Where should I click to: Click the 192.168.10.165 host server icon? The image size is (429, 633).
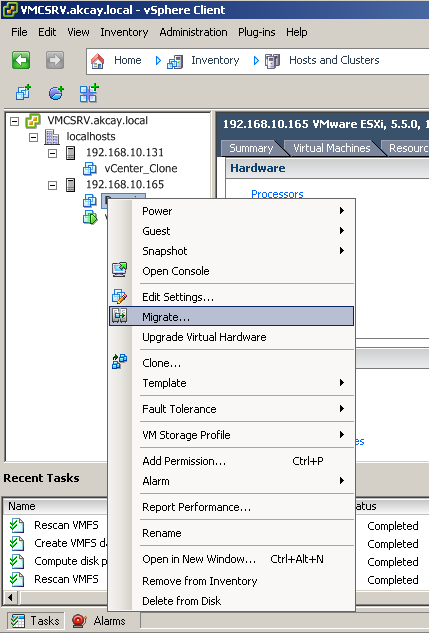pyautogui.click(x=71, y=185)
